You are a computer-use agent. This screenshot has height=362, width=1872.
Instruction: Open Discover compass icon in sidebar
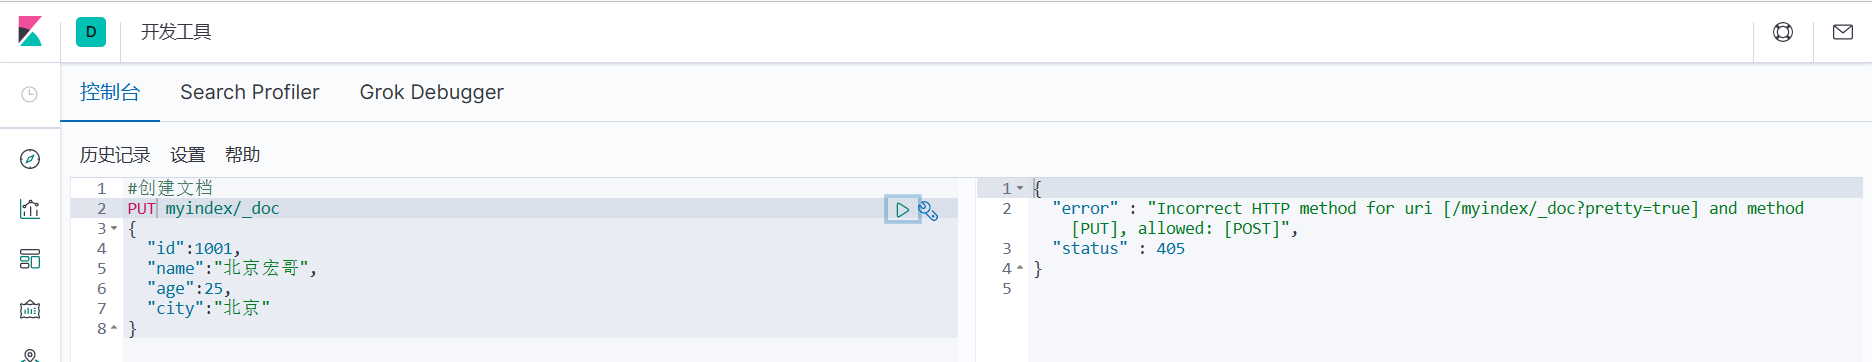coord(30,159)
